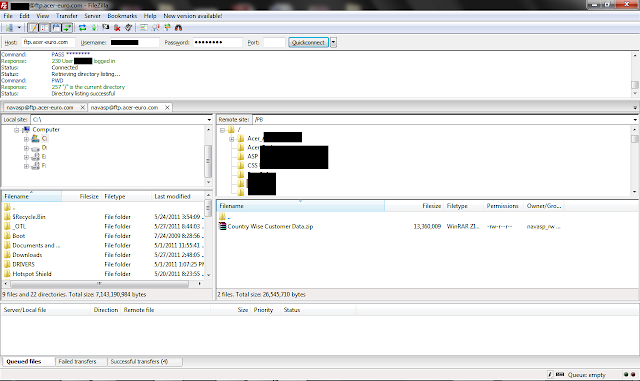The width and height of the screenshot is (640, 381).
Task: Select the F: drive icon in local tree
Action: (x=36, y=166)
